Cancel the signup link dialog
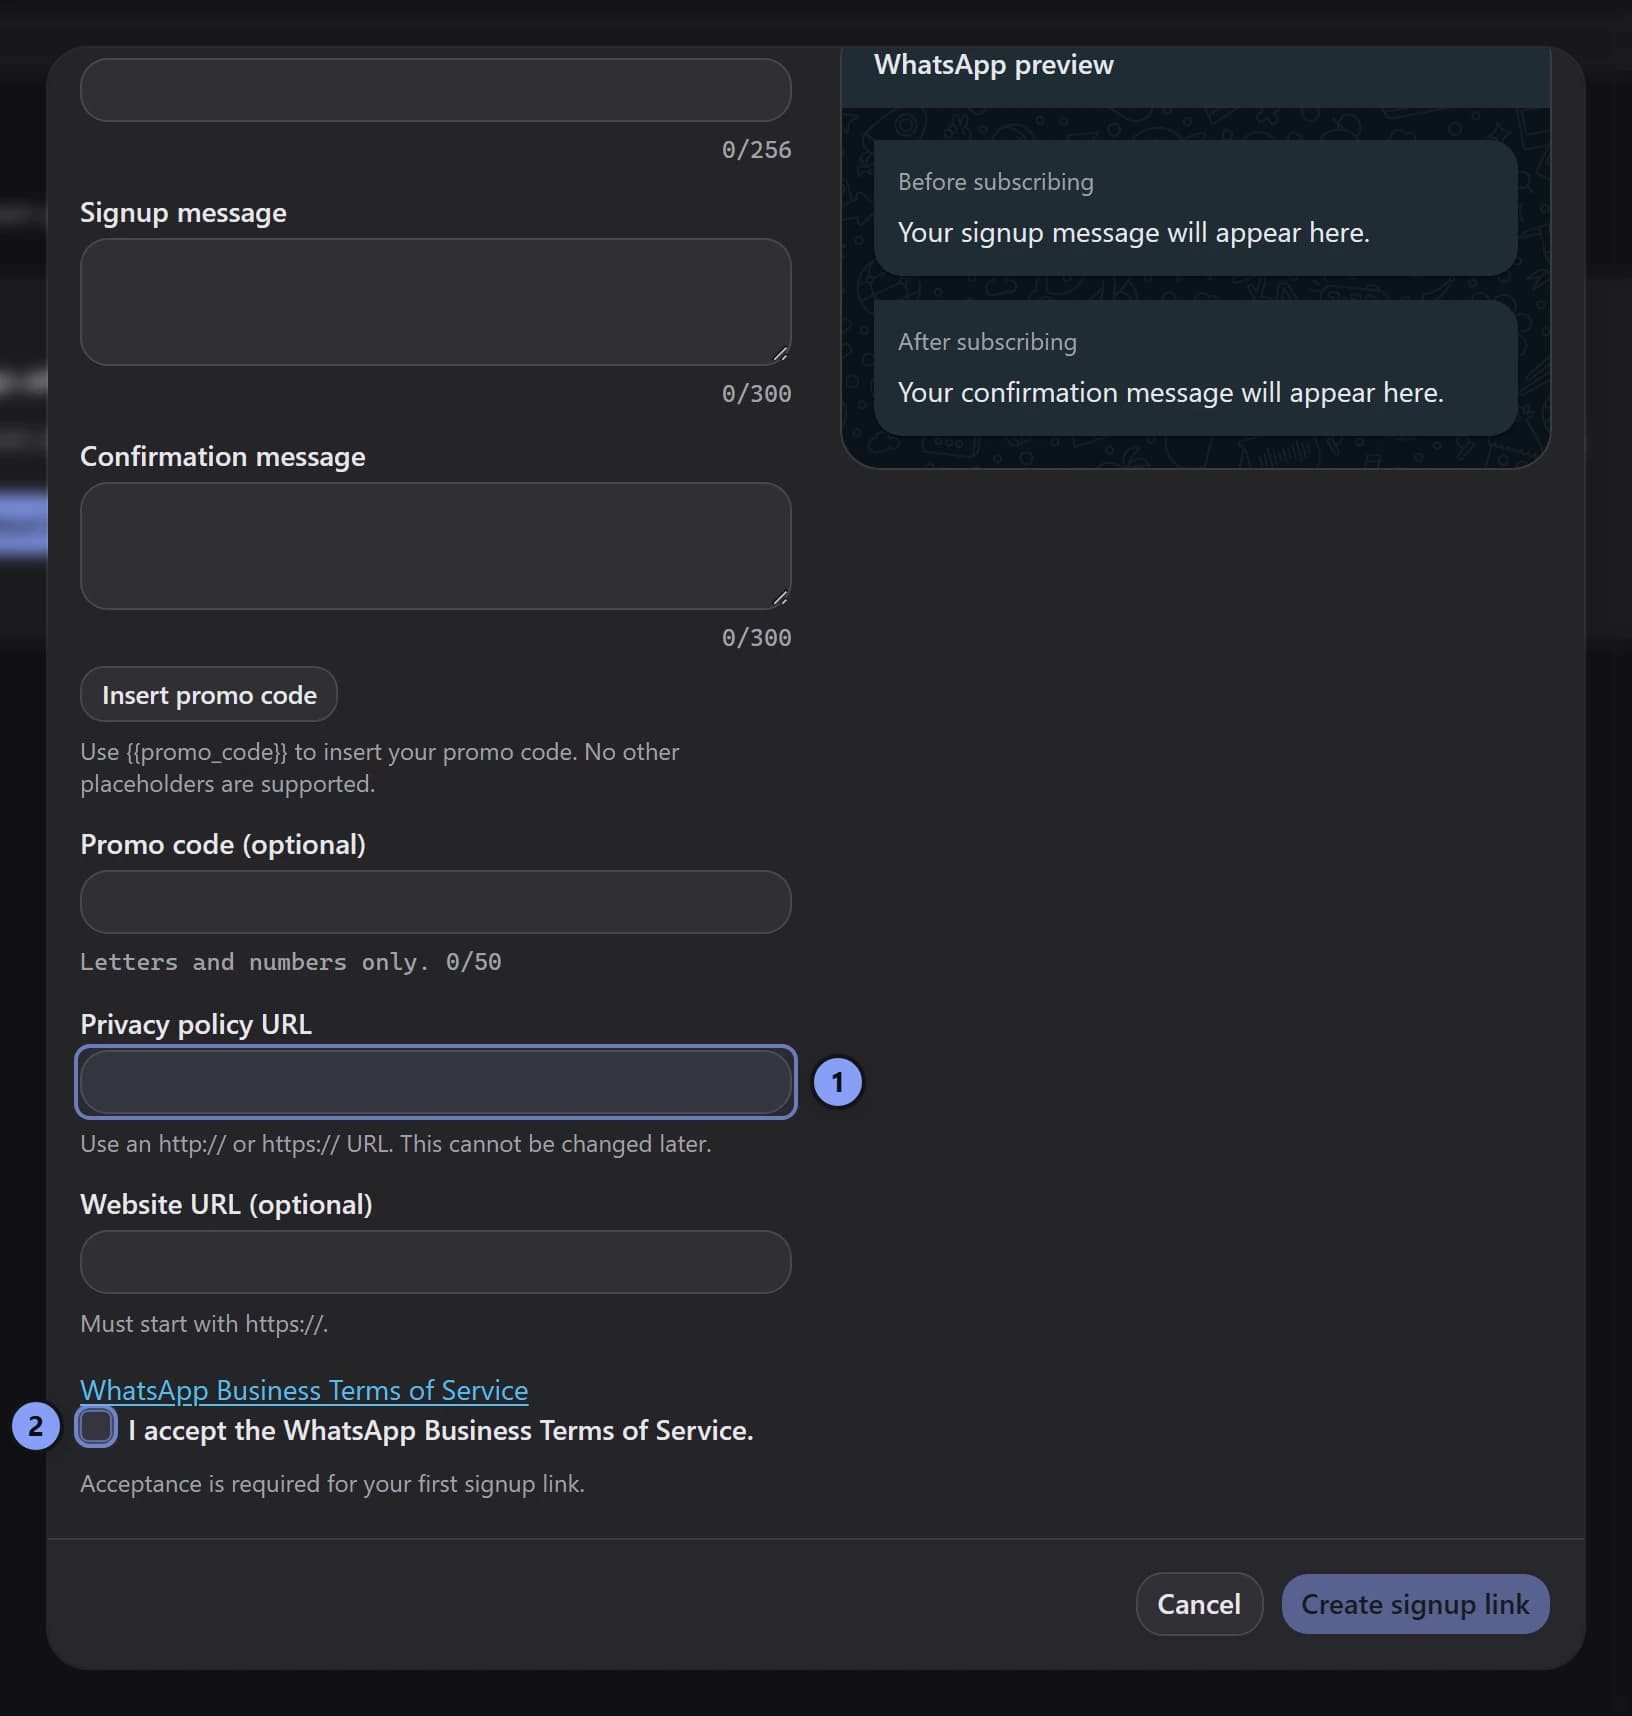Image resolution: width=1632 pixels, height=1716 pixels. 1199,1604
